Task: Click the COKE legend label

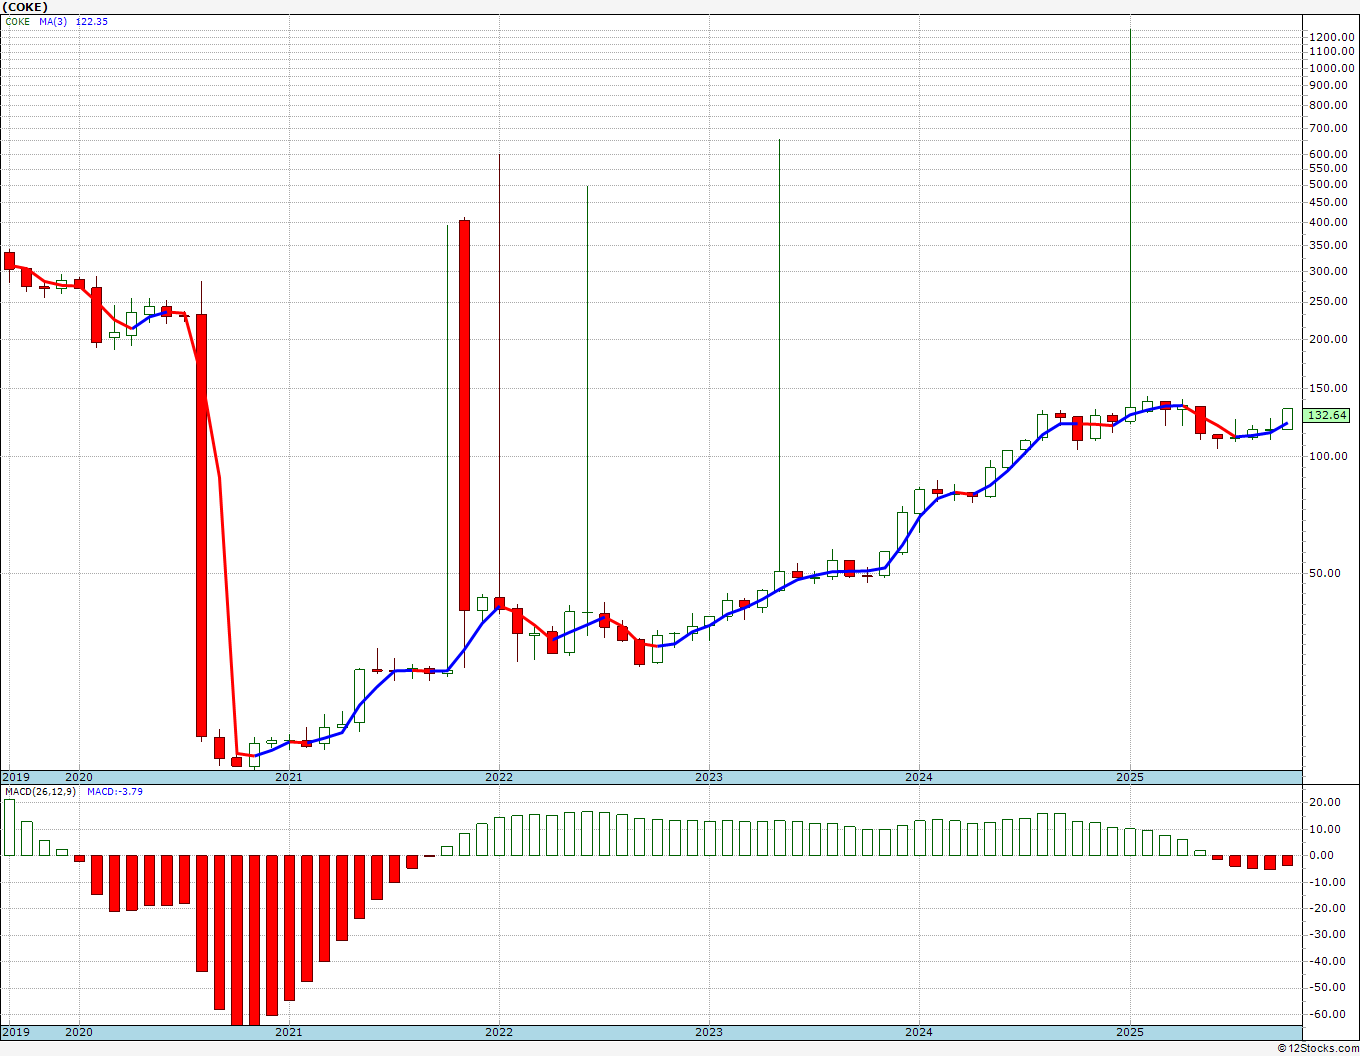Action: tap(18, 21)
